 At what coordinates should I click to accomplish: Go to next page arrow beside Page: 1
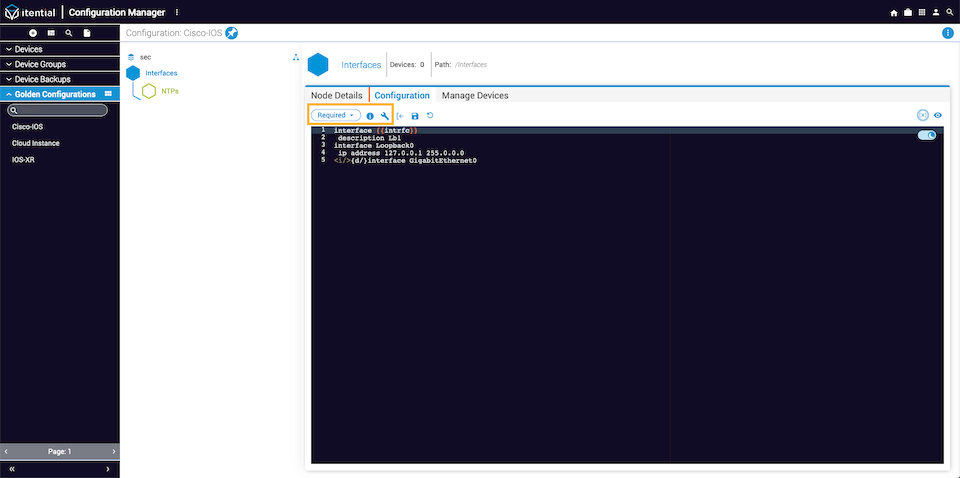[x=113, y=452]
